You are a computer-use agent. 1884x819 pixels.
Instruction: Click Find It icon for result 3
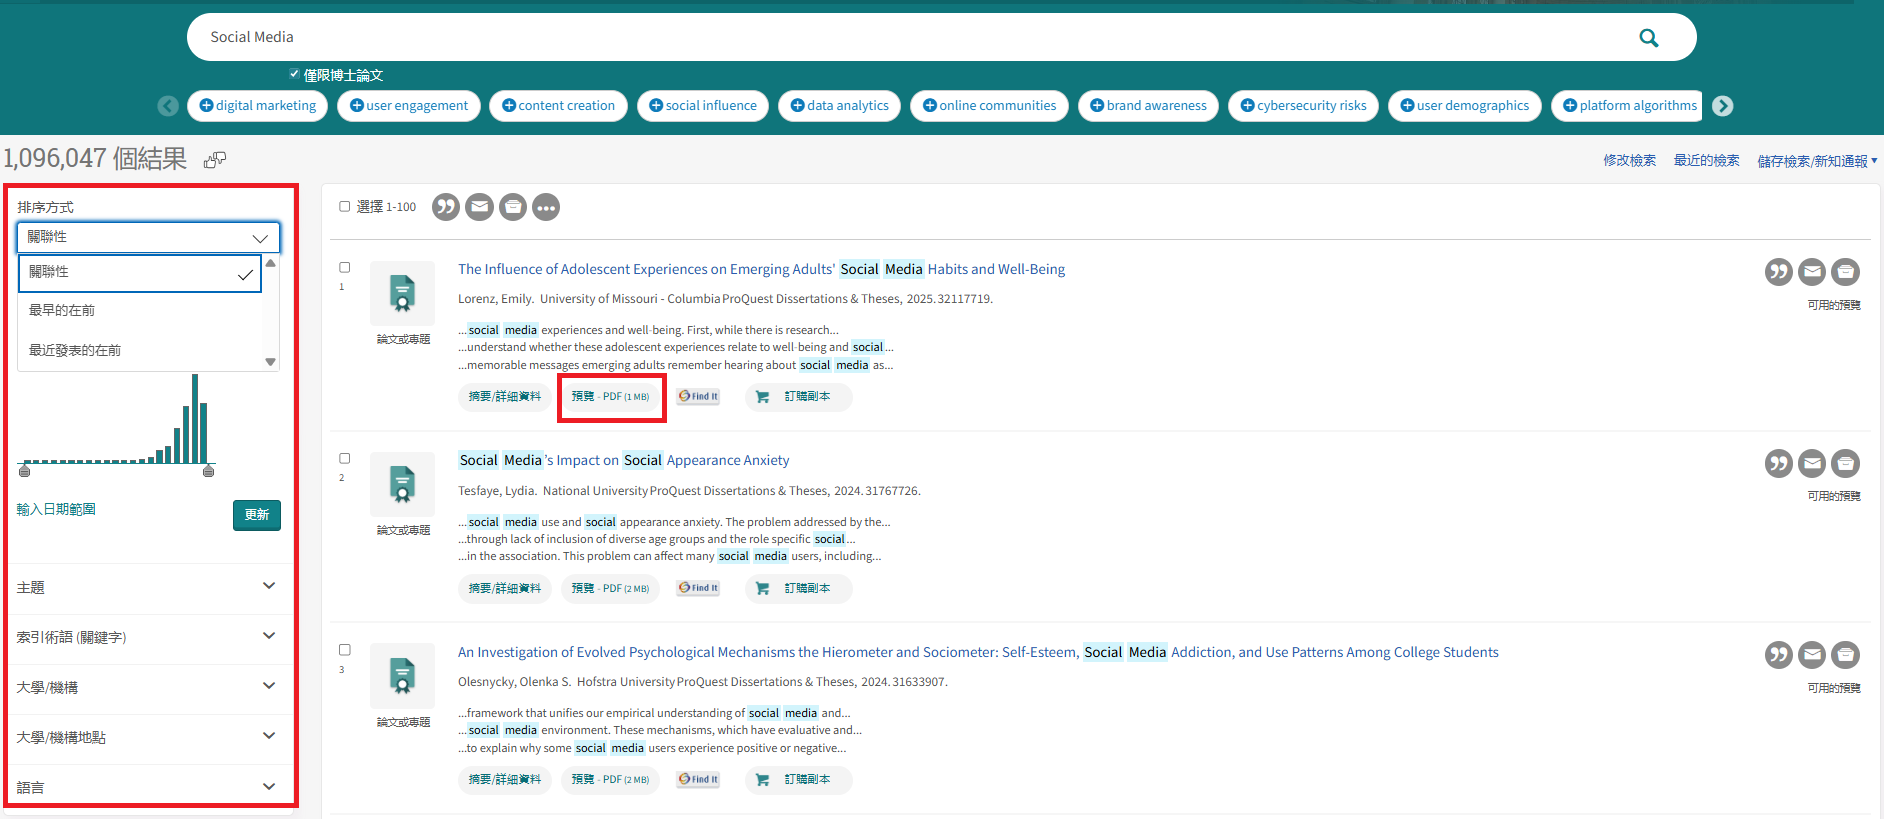click(698, 779)
